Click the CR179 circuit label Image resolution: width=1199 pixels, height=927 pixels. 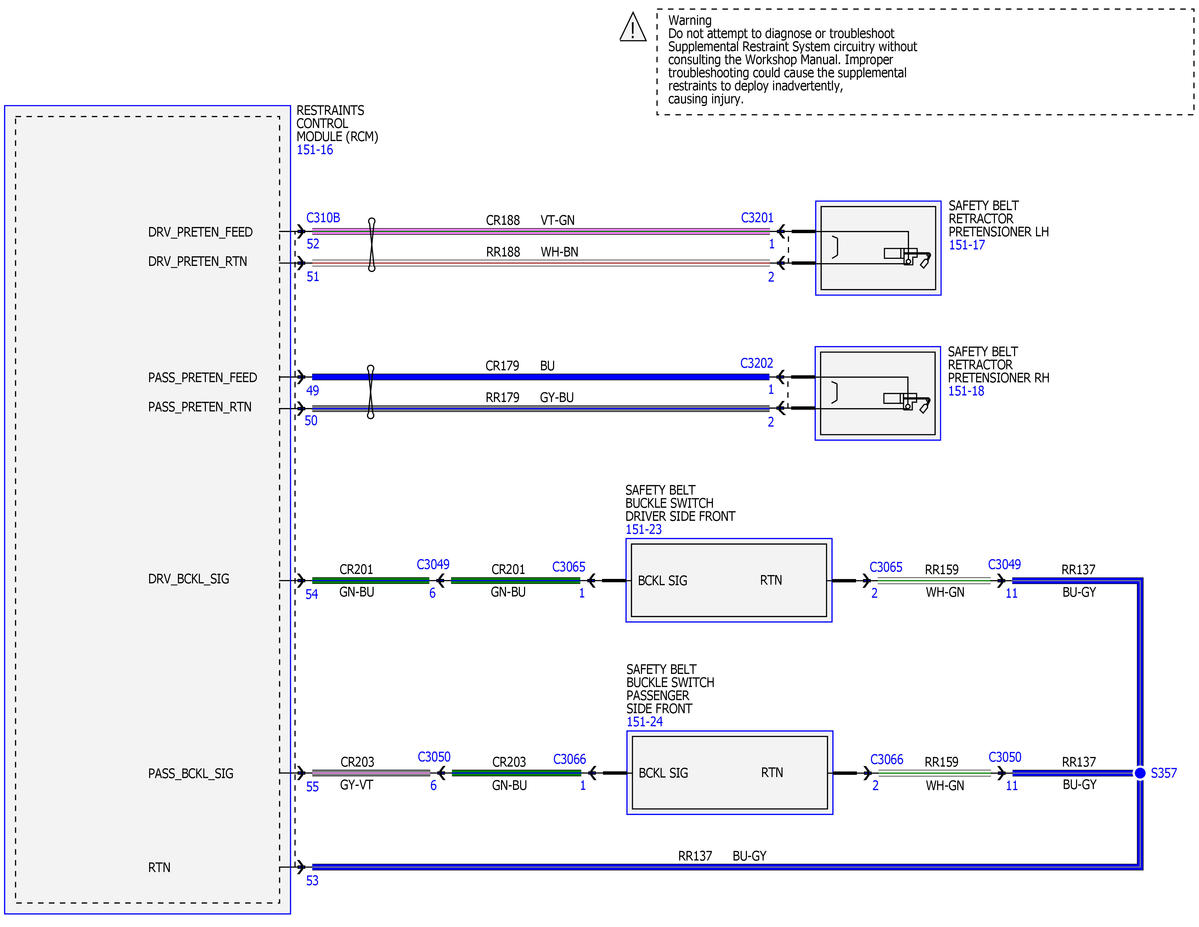502,366
